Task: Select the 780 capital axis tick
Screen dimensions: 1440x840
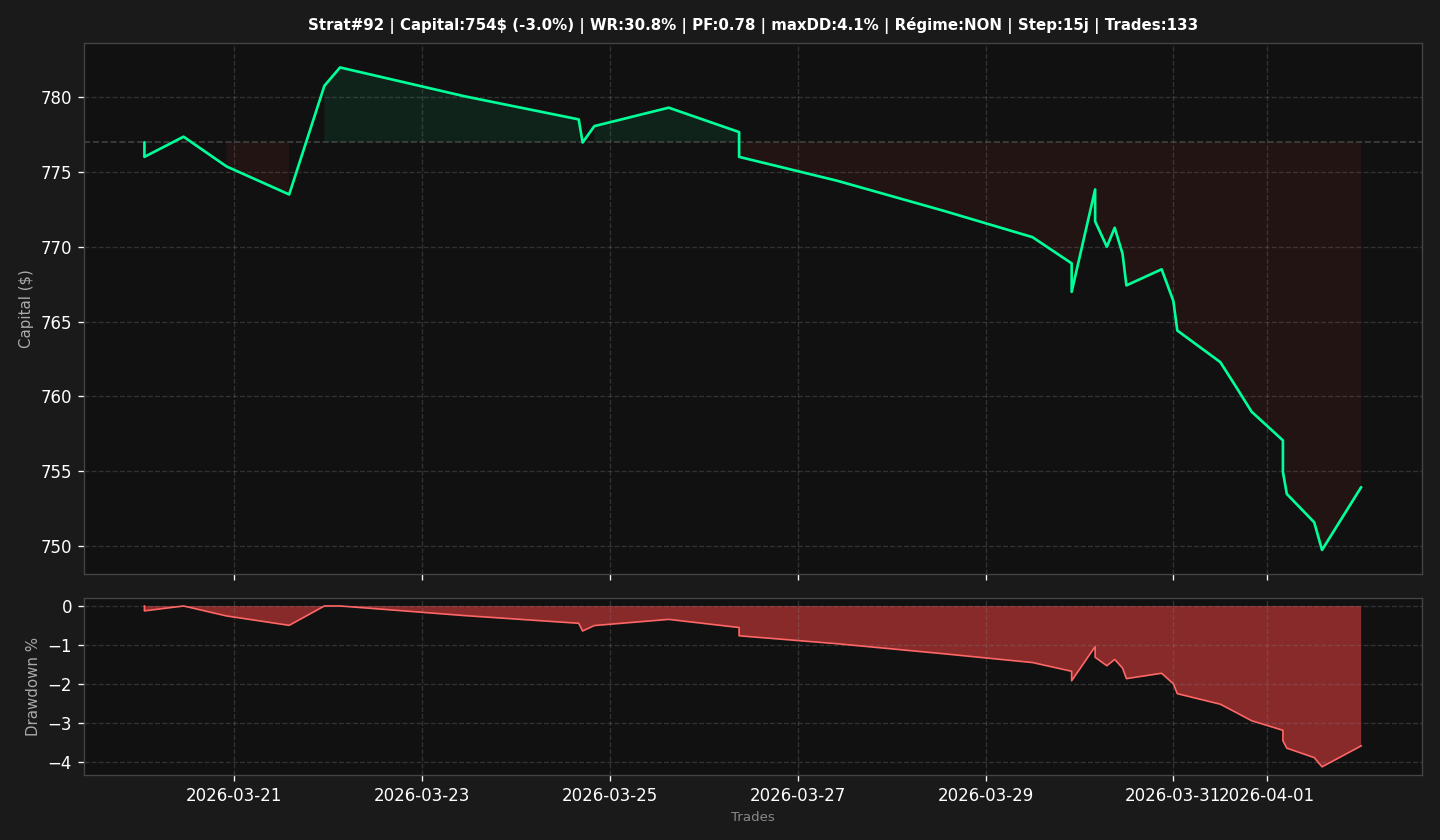Action: [57, 98]
